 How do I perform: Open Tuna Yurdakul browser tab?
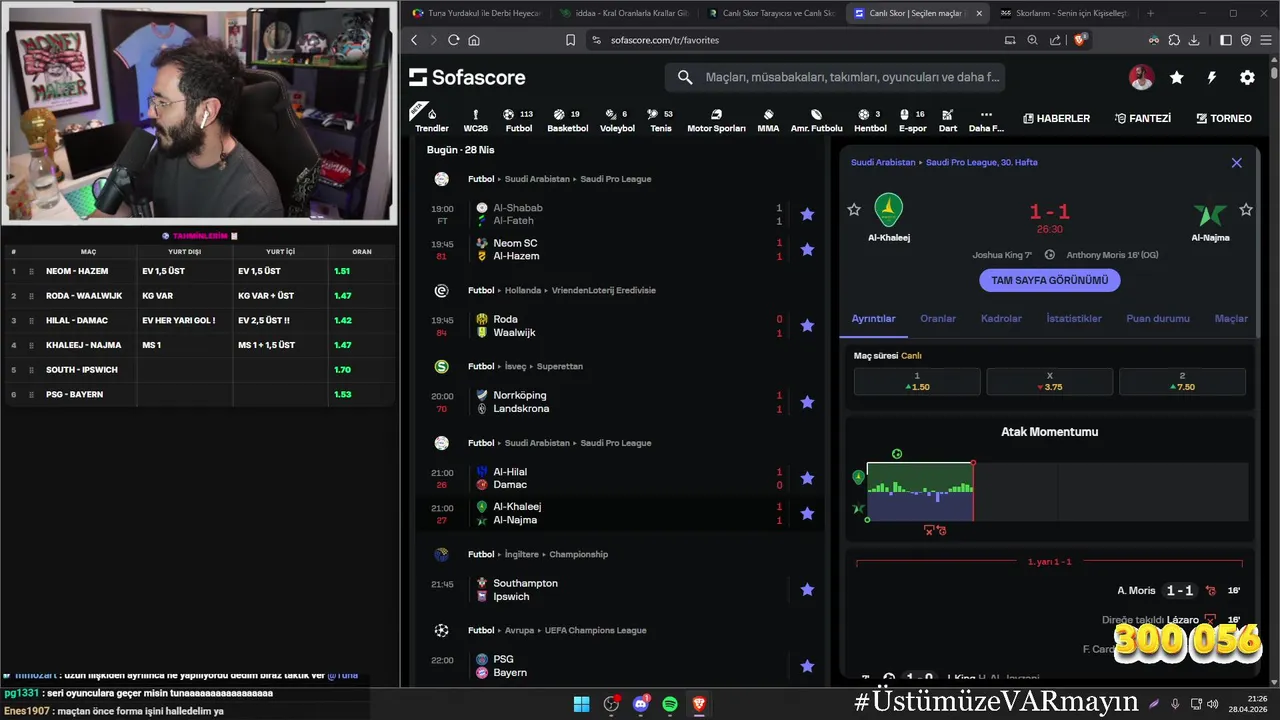pyautogui.click(x=476, y=13)
